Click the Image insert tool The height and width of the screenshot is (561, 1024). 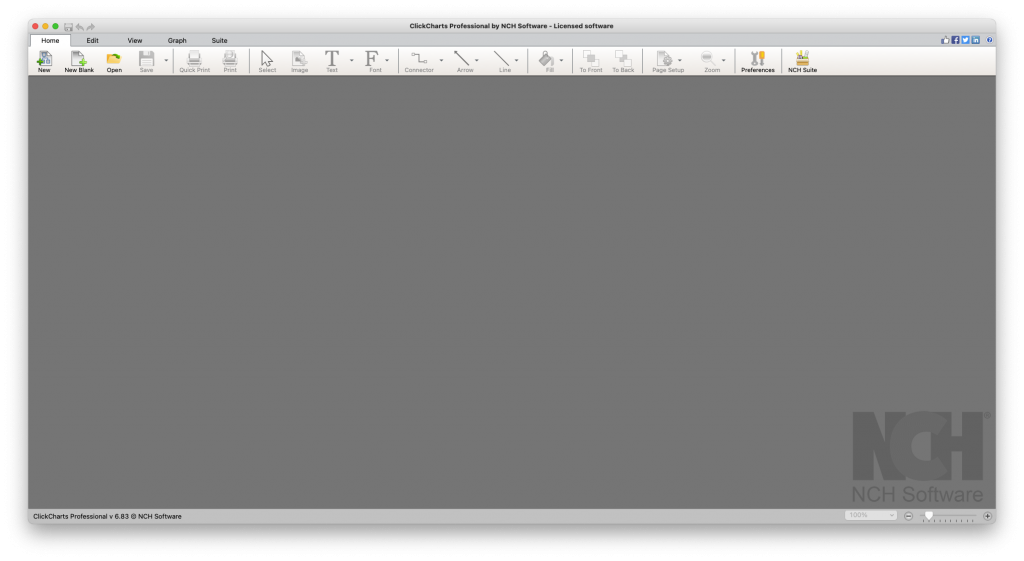click(299, 61)
